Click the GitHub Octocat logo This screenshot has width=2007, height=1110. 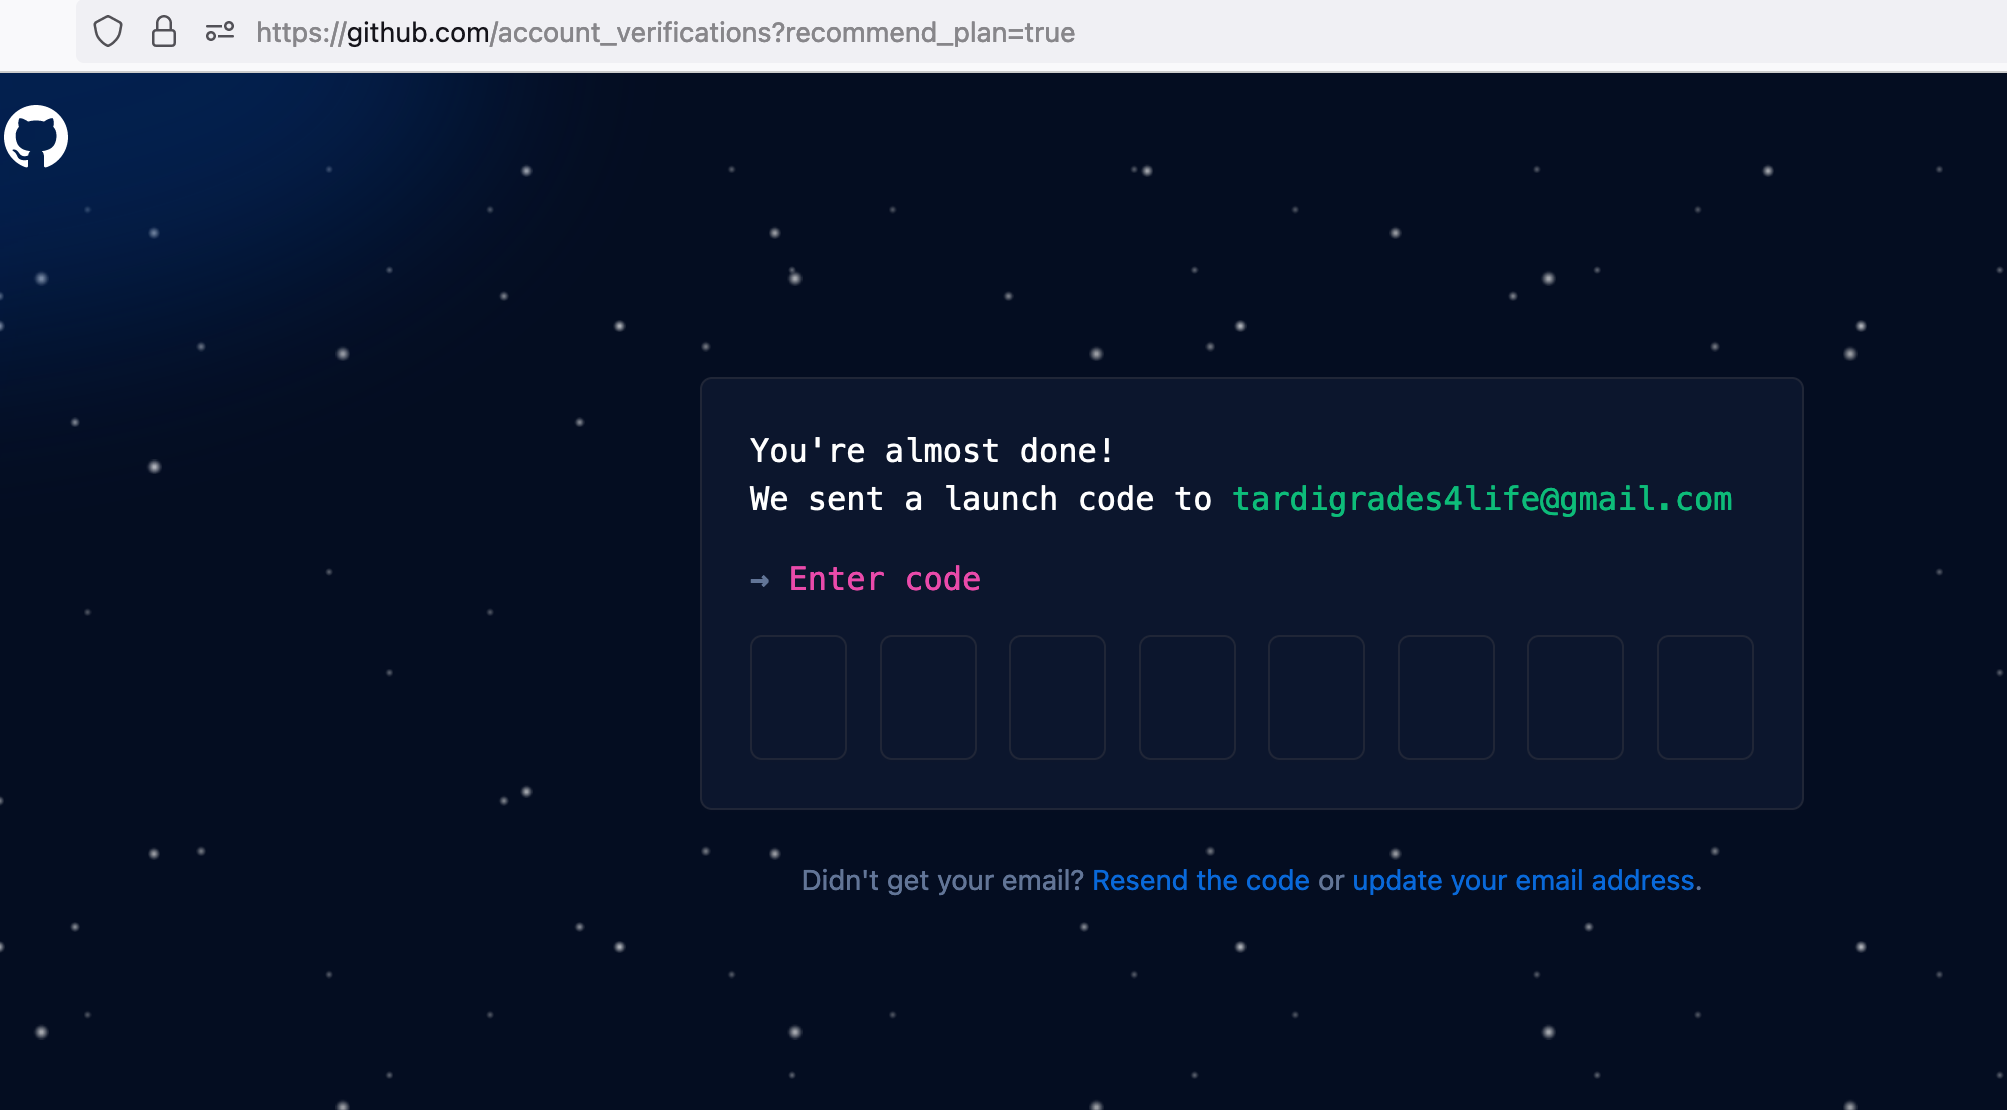[36, 137]
